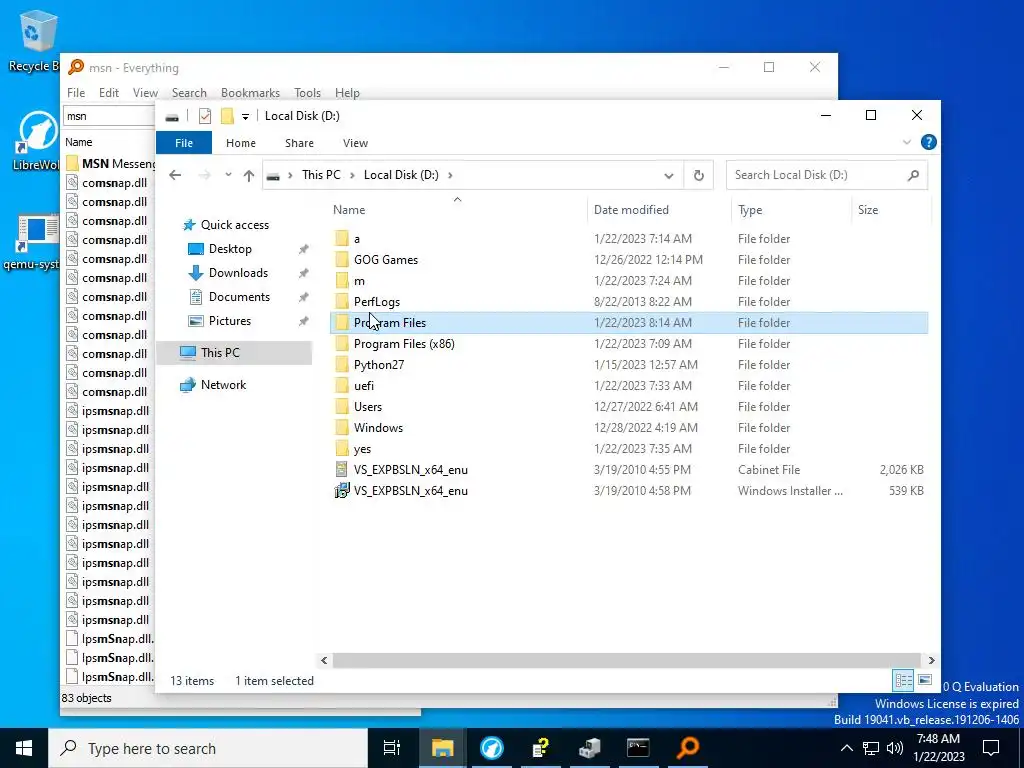Select the Program Files (x86) folder icon
Screen dimensions: 1024x768
(x=342, y=344)
